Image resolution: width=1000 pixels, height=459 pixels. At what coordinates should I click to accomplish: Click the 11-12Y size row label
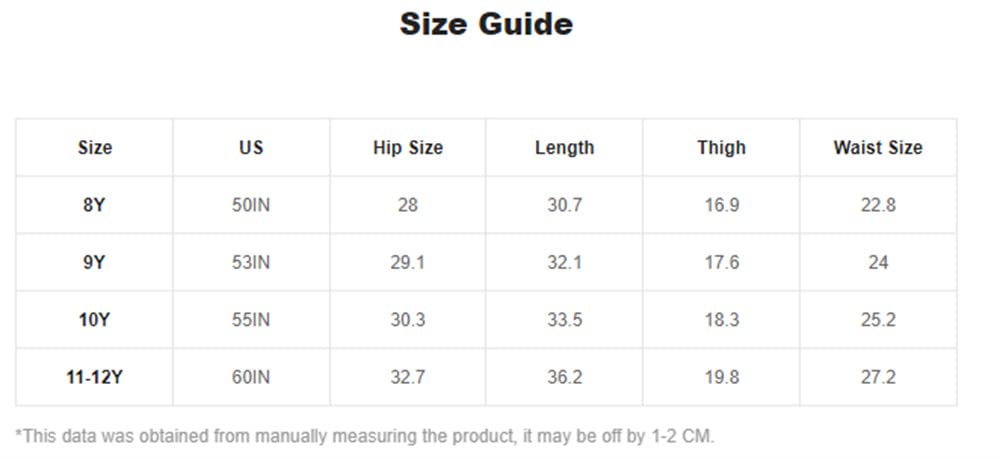pos(95,377)
